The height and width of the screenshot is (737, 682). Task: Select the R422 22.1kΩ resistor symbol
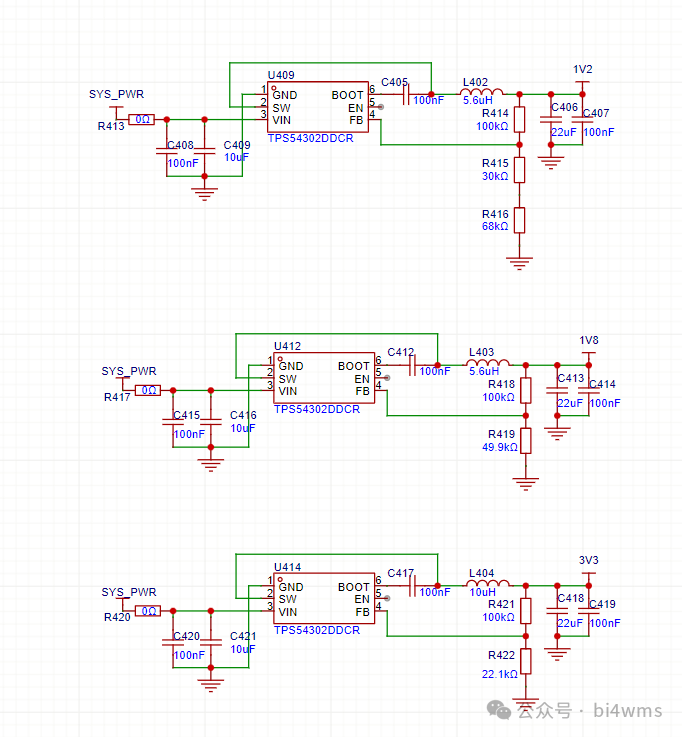pyautogui.click(x=526, y=661)
